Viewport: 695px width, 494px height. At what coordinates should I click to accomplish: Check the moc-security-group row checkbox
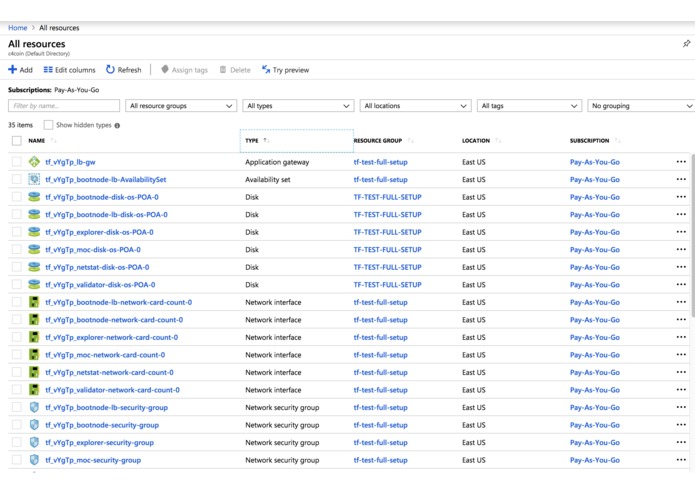coord(17,460)
